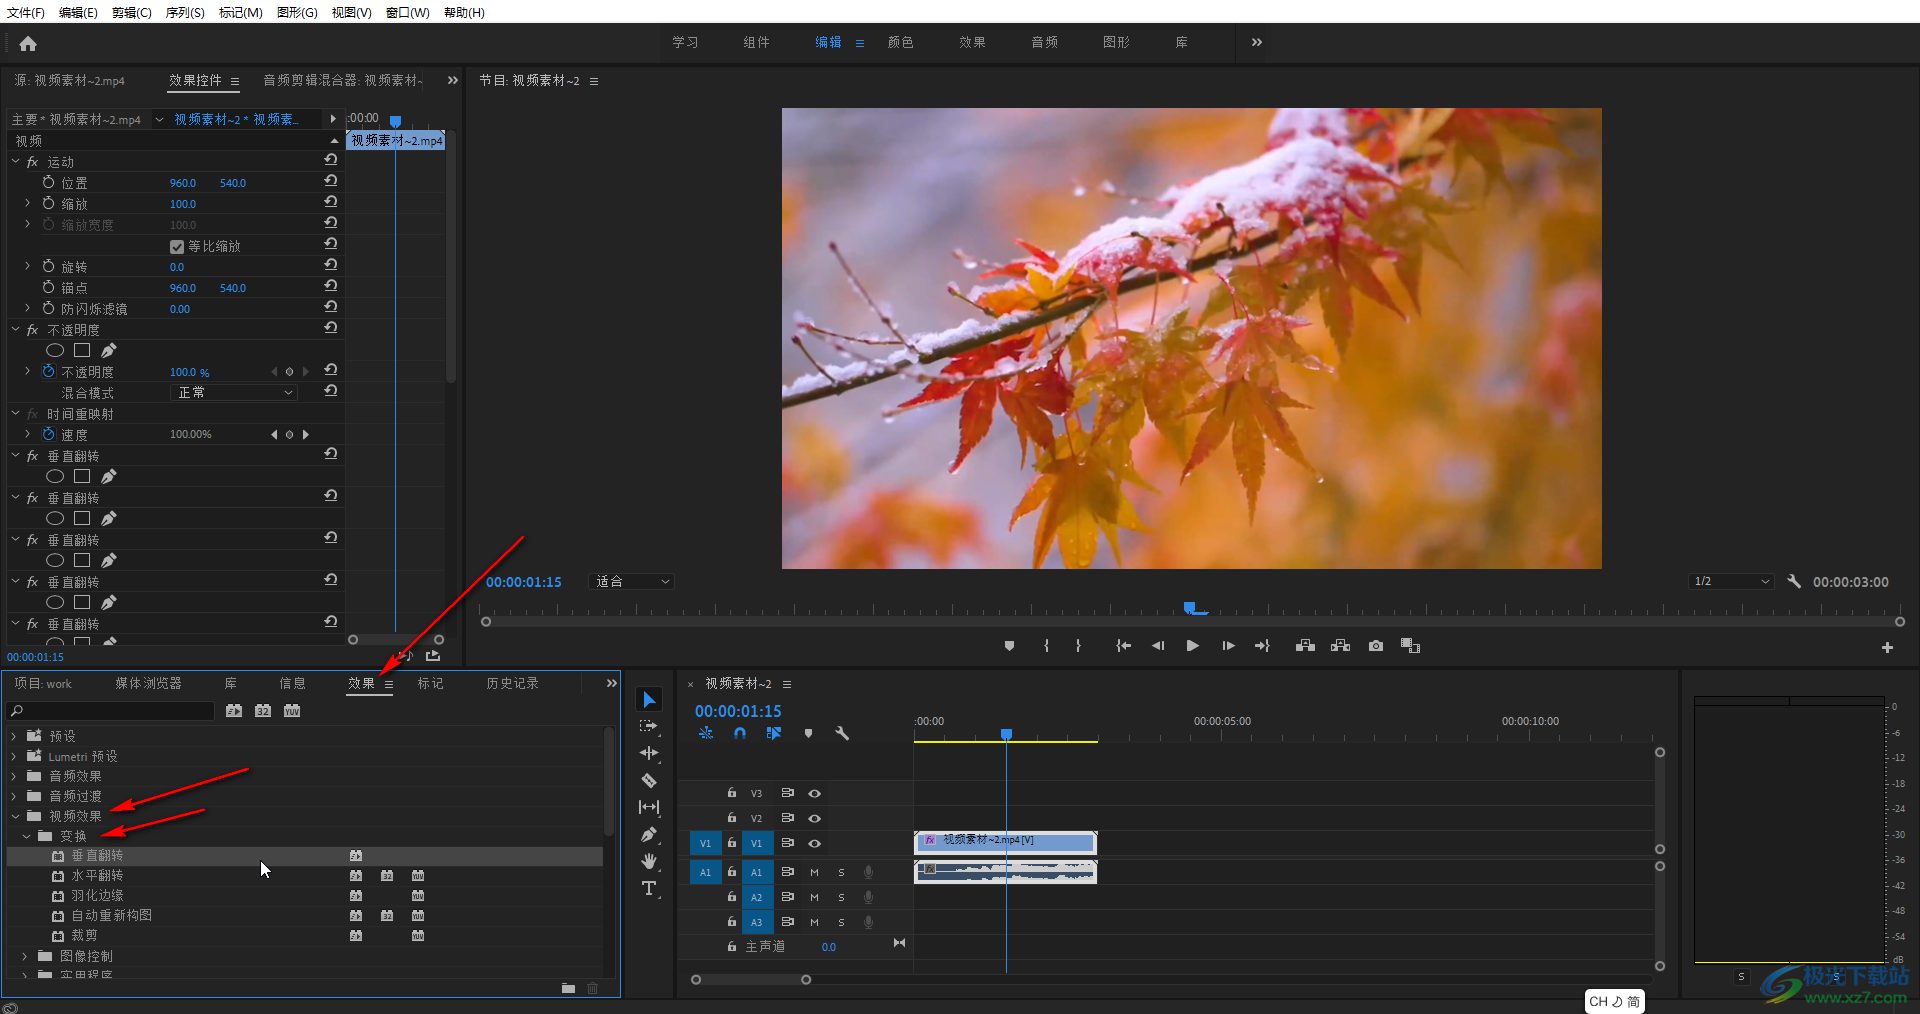Collapse the Motion effect group
1920x1014 pixels.
pyautogui.click(x=15, y=161)
